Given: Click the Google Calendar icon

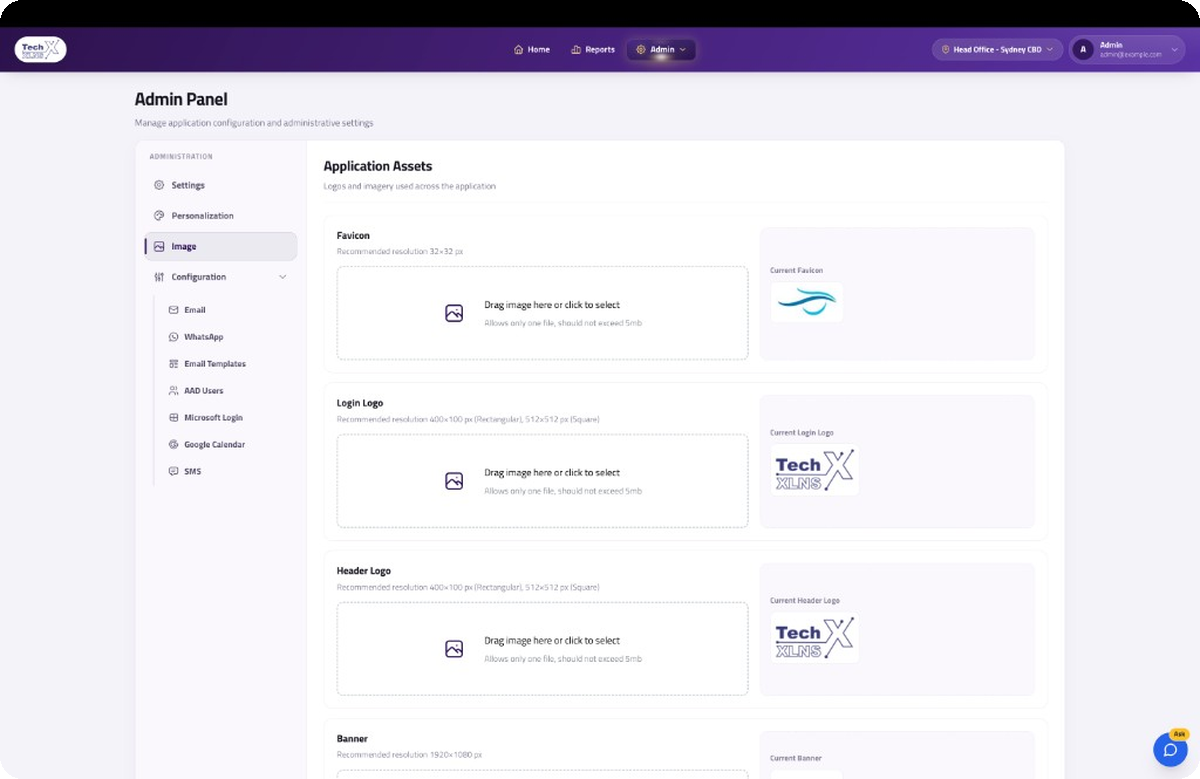Looking at the screenshot, I should coord(174,444).
